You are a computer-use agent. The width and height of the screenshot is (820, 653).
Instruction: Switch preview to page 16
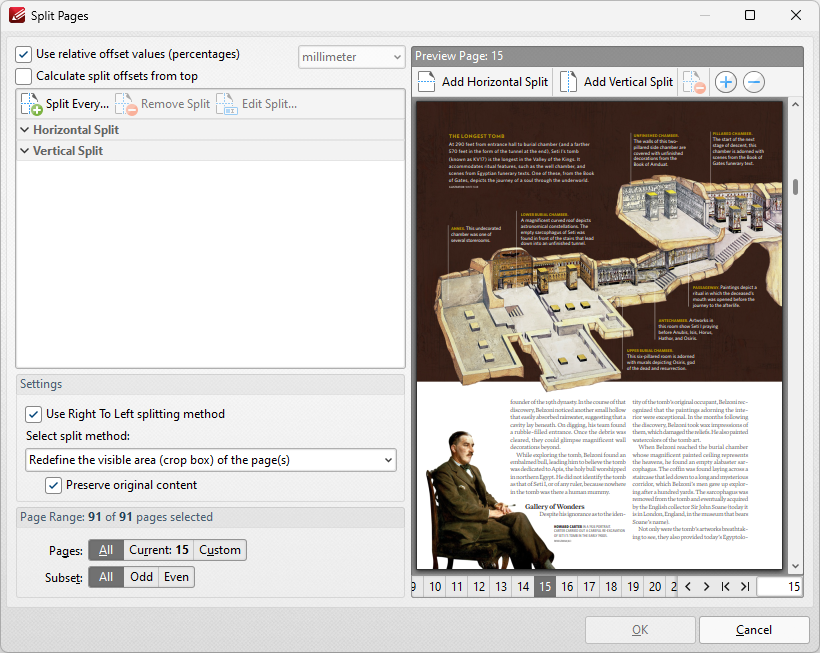point(567,587)
